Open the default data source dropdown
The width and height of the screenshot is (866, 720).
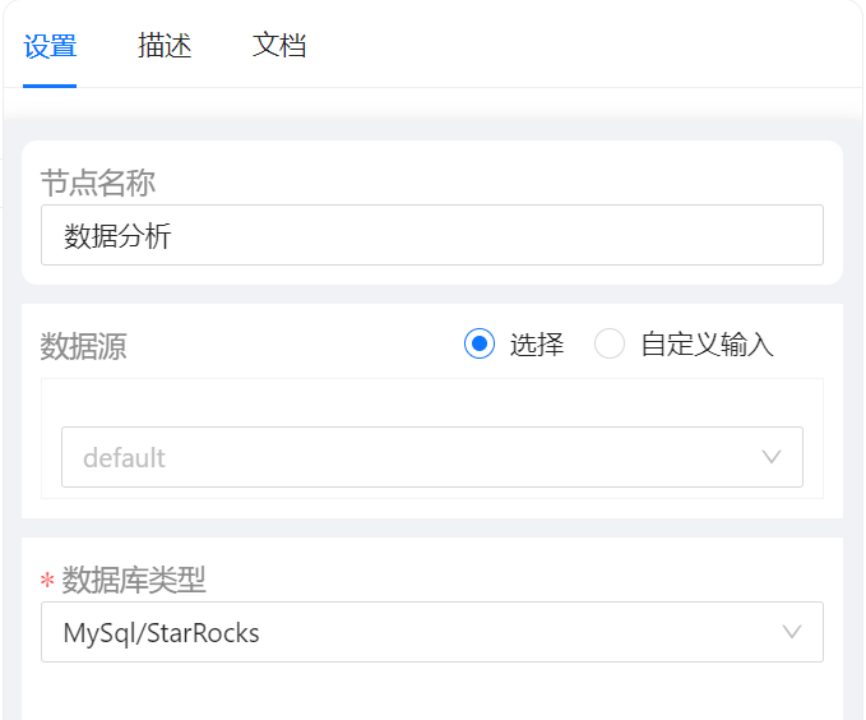tap(432, 457)
